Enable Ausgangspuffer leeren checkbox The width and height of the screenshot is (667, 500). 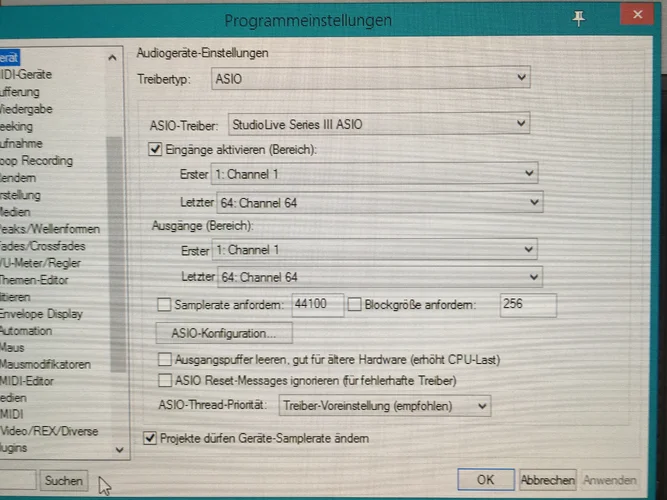point(165,360)
